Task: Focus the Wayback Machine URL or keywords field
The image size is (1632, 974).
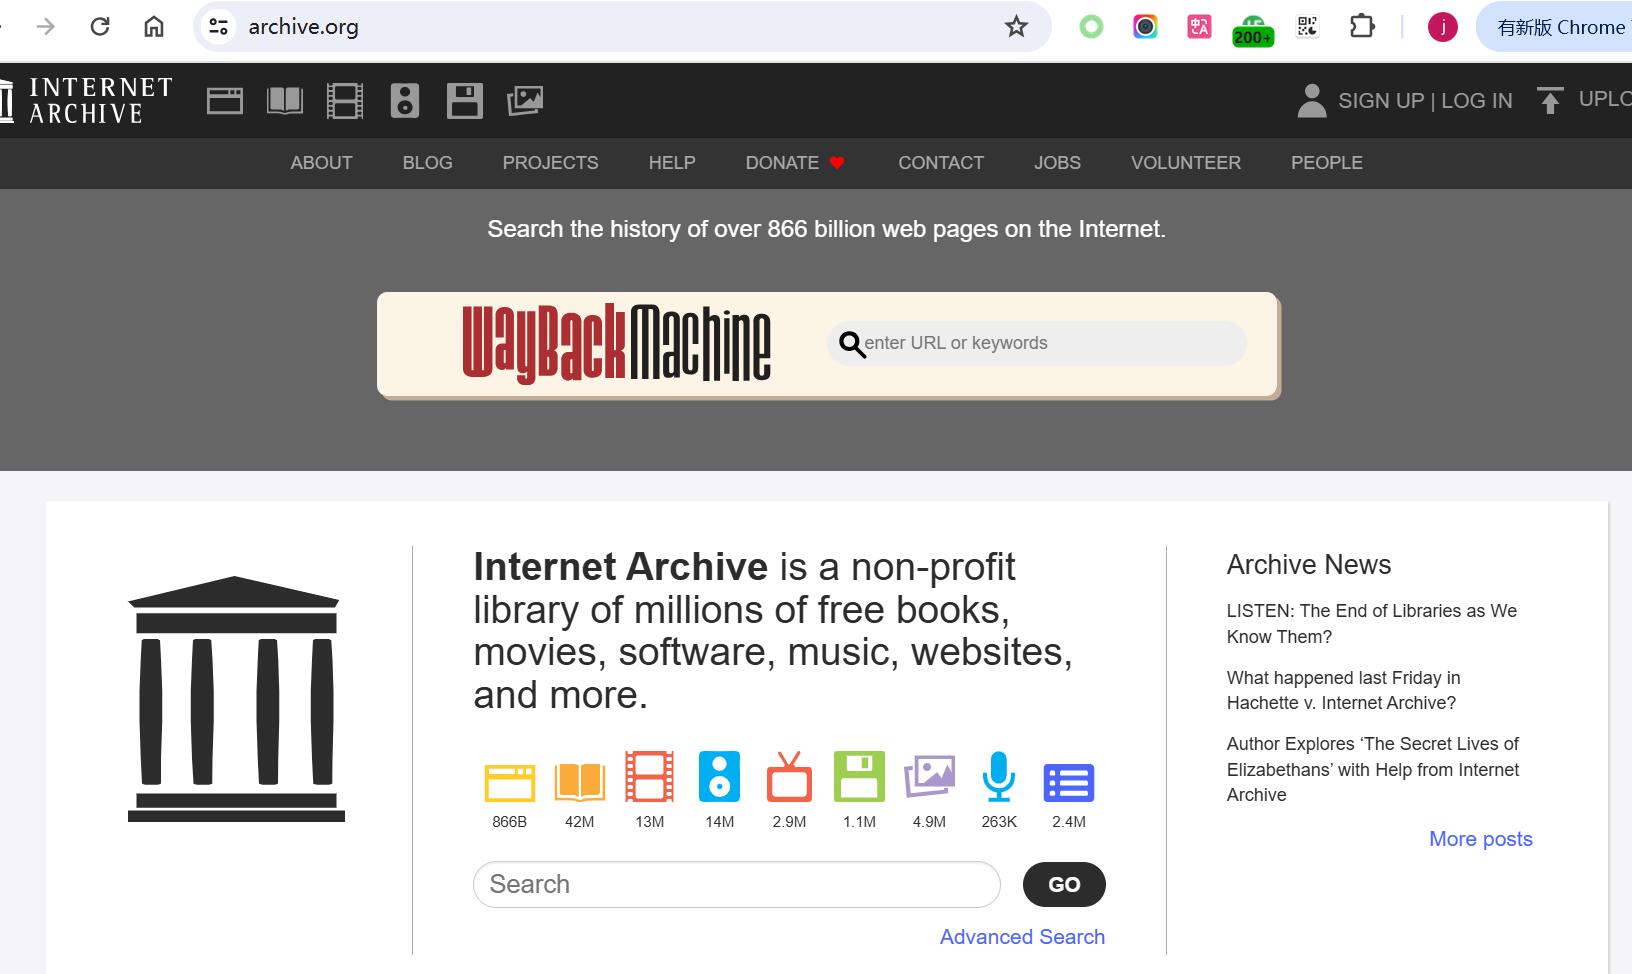Action: pos(1037,343)
